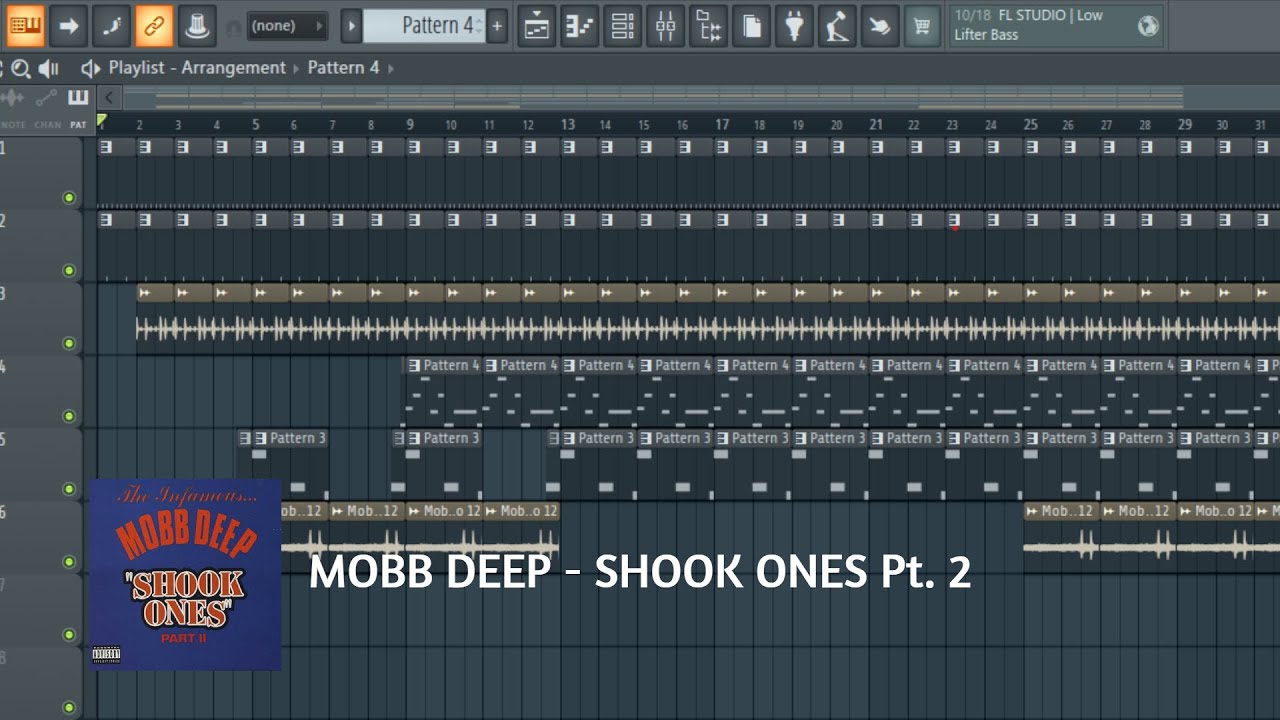Select the playlist zoom magnifier tool
Viewport: 1280px width, 720px height.
[x=20, y=68]
